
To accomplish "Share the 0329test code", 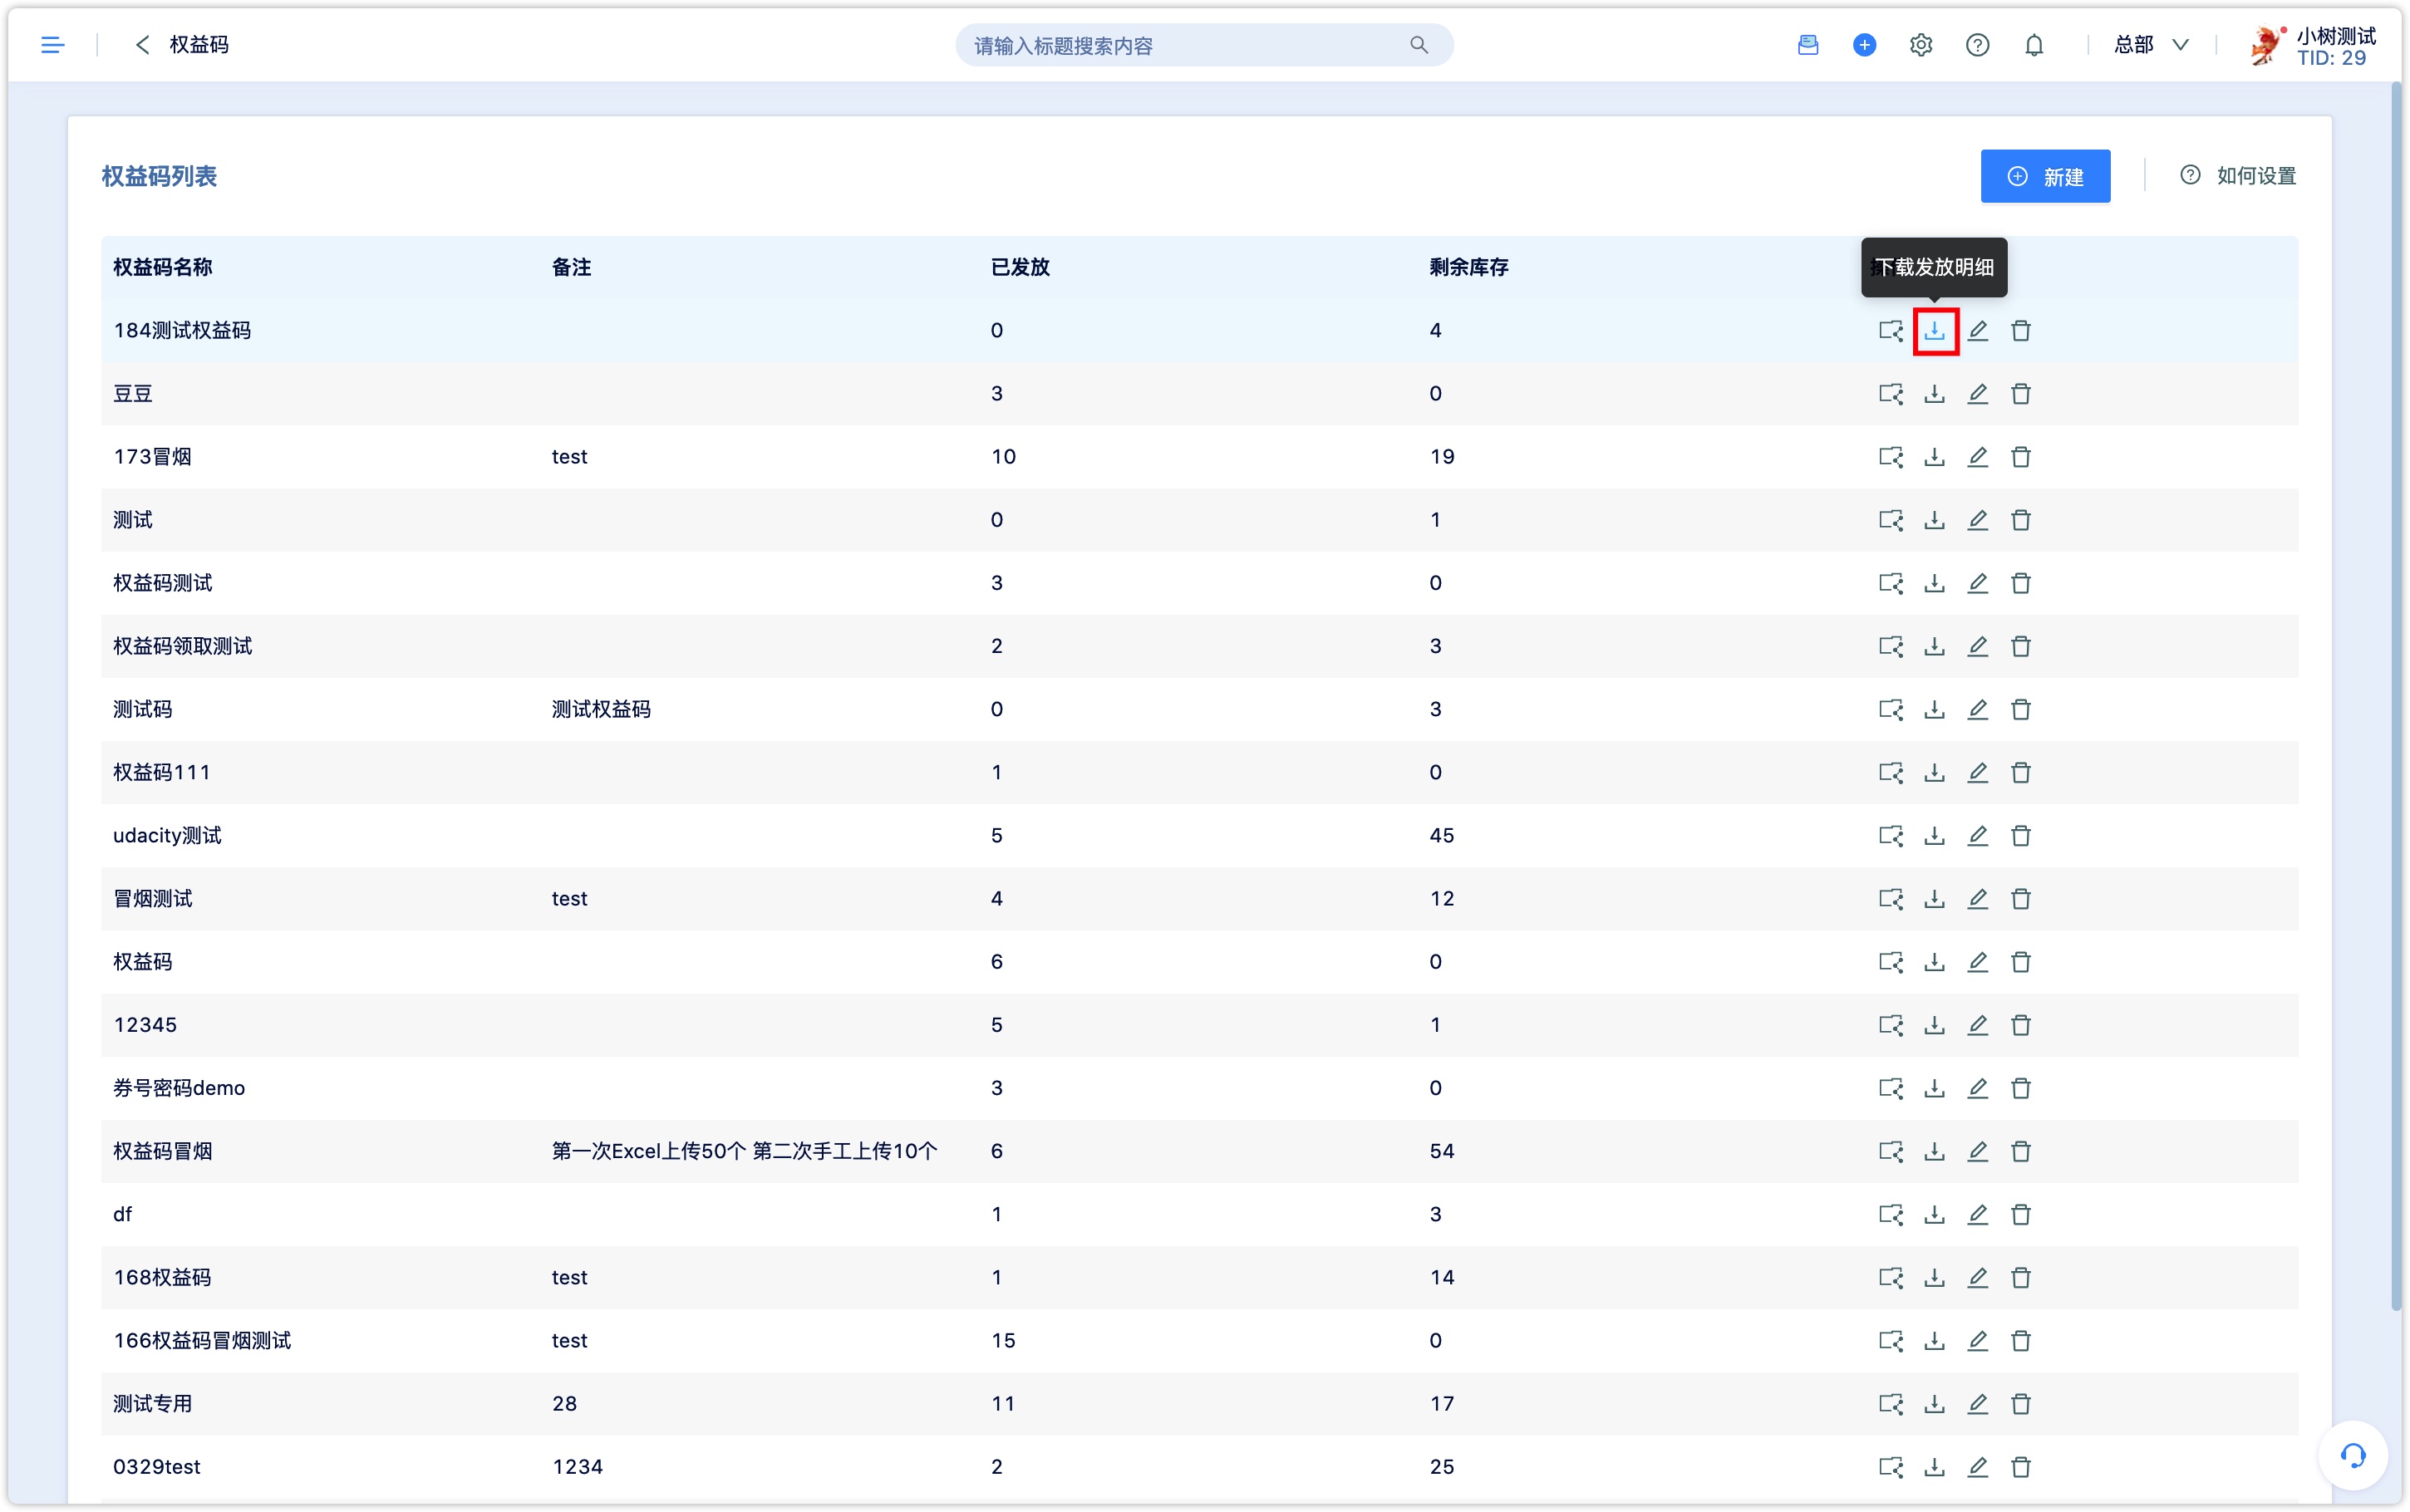I will tap(1890, 1466).
